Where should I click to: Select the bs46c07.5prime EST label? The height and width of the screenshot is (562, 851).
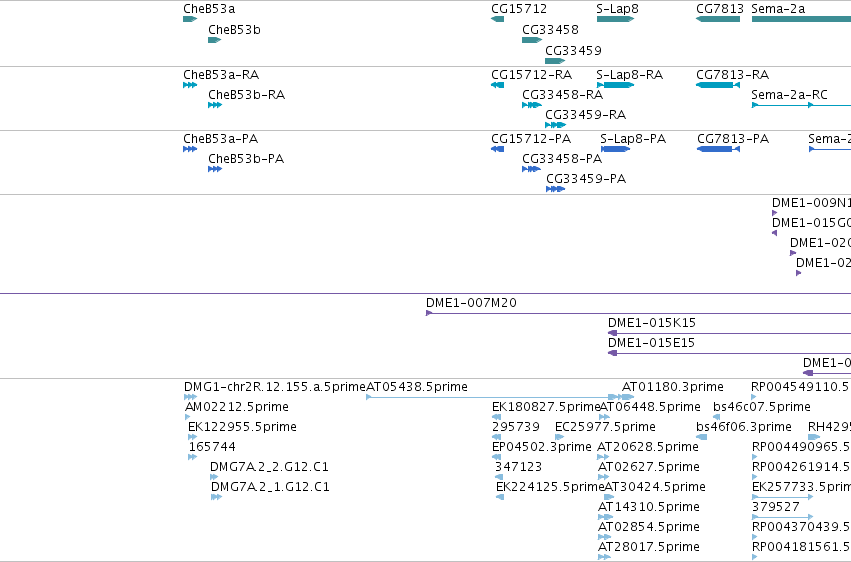click(761, 407)
